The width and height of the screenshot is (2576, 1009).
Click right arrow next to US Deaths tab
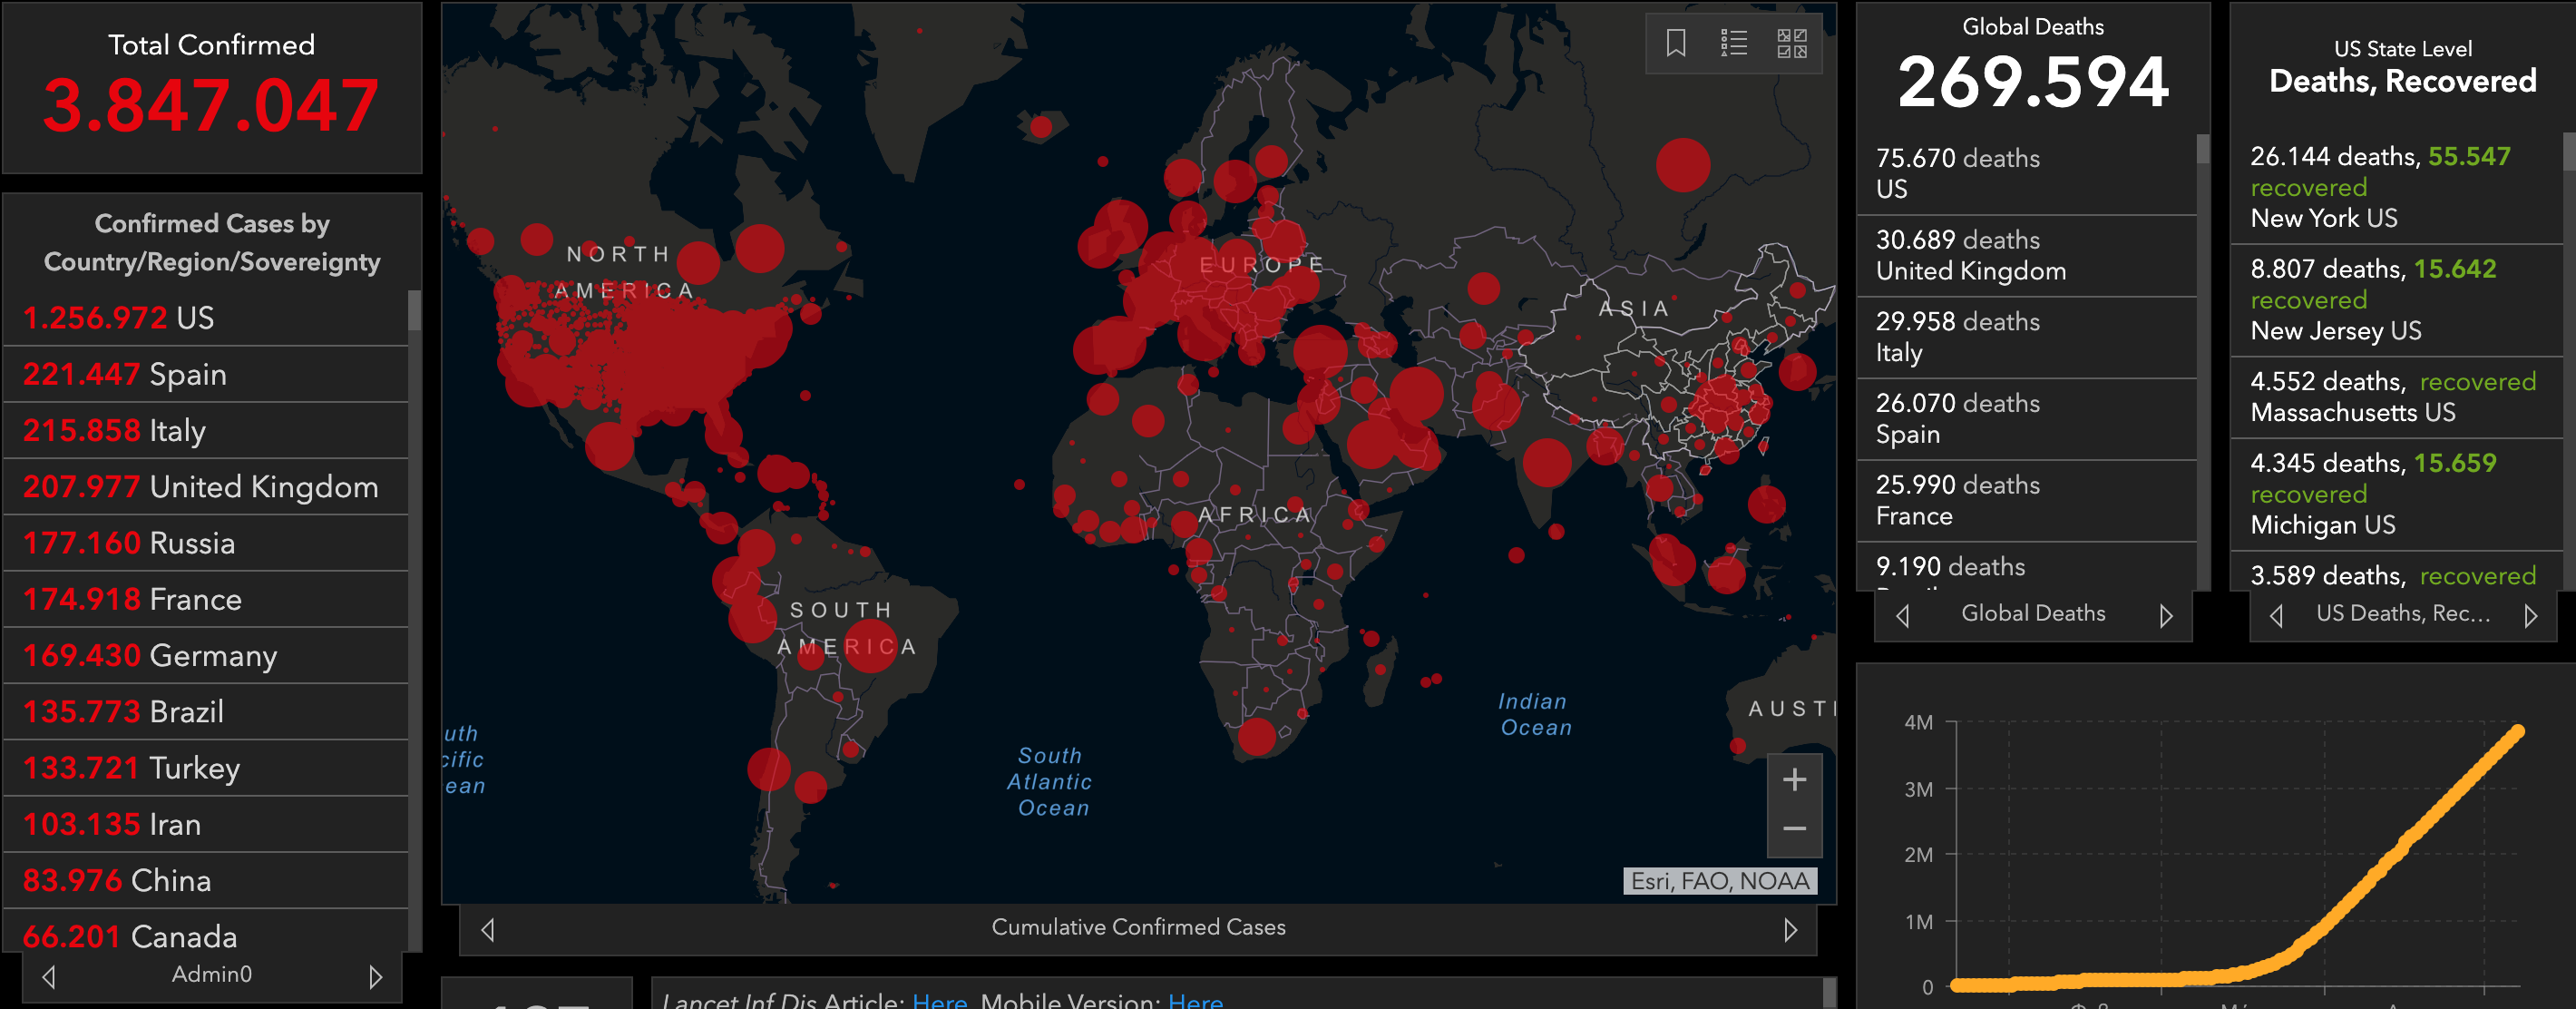2530,615
